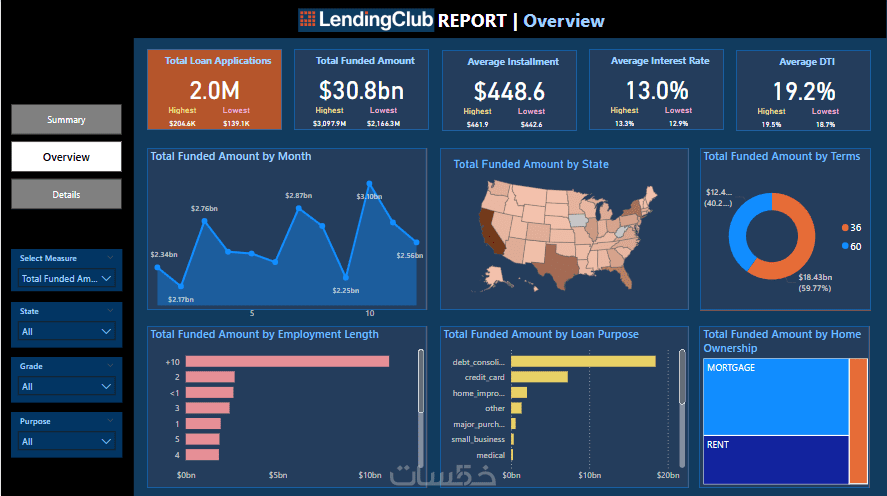Image resolution: width=887 pixels, height=496 pixels.
Task: Click the $2.87bn data label
Action: coord(299,196)
